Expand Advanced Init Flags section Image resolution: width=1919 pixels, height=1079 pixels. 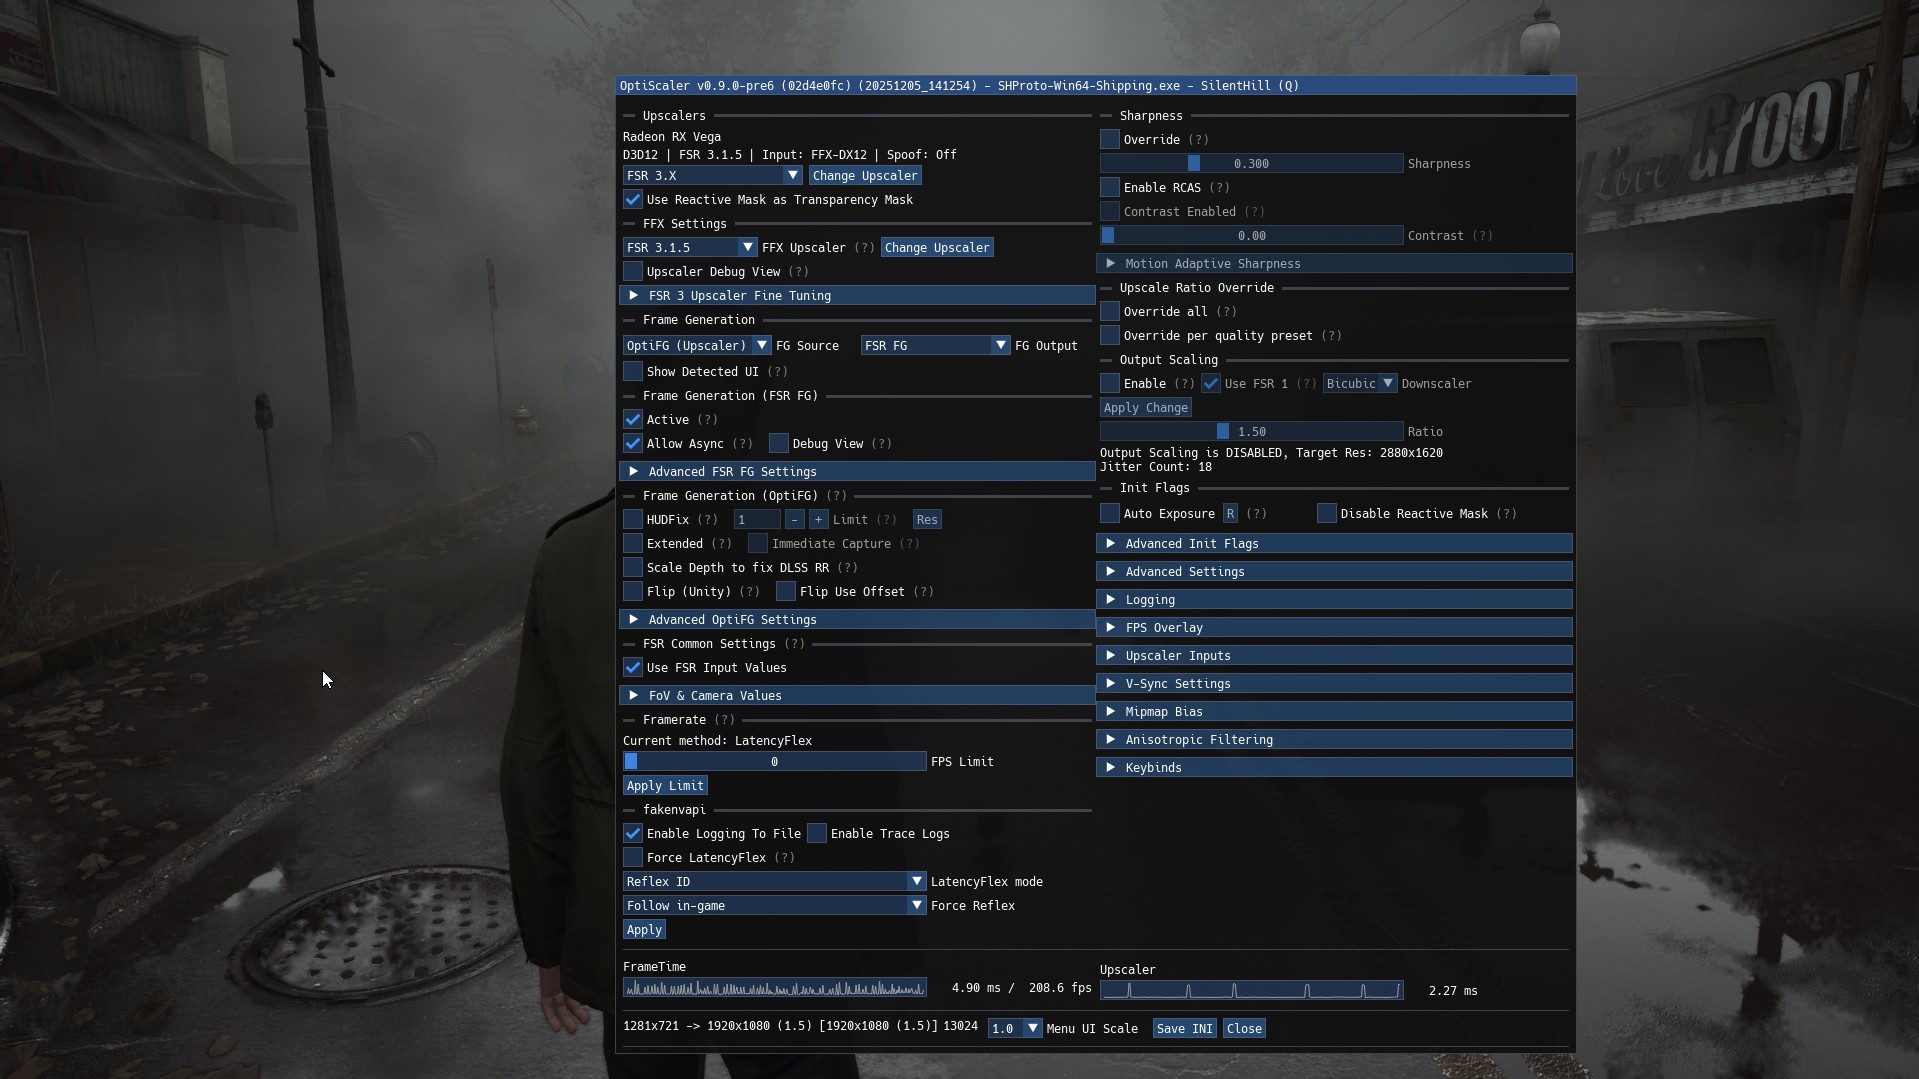(x=1334, y=544)
